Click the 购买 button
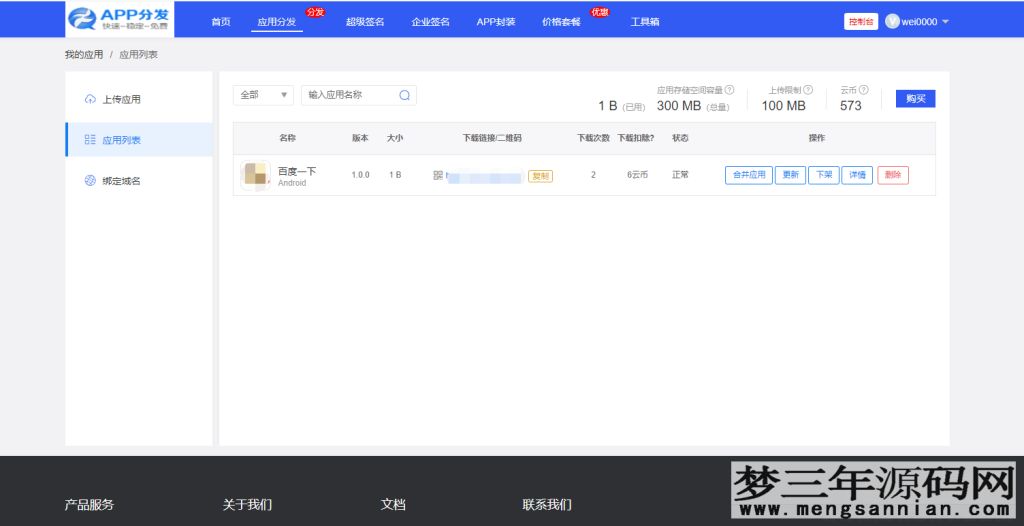This screenshot has width=1024, height=526. pyautogui.click(x=916, y=99)
